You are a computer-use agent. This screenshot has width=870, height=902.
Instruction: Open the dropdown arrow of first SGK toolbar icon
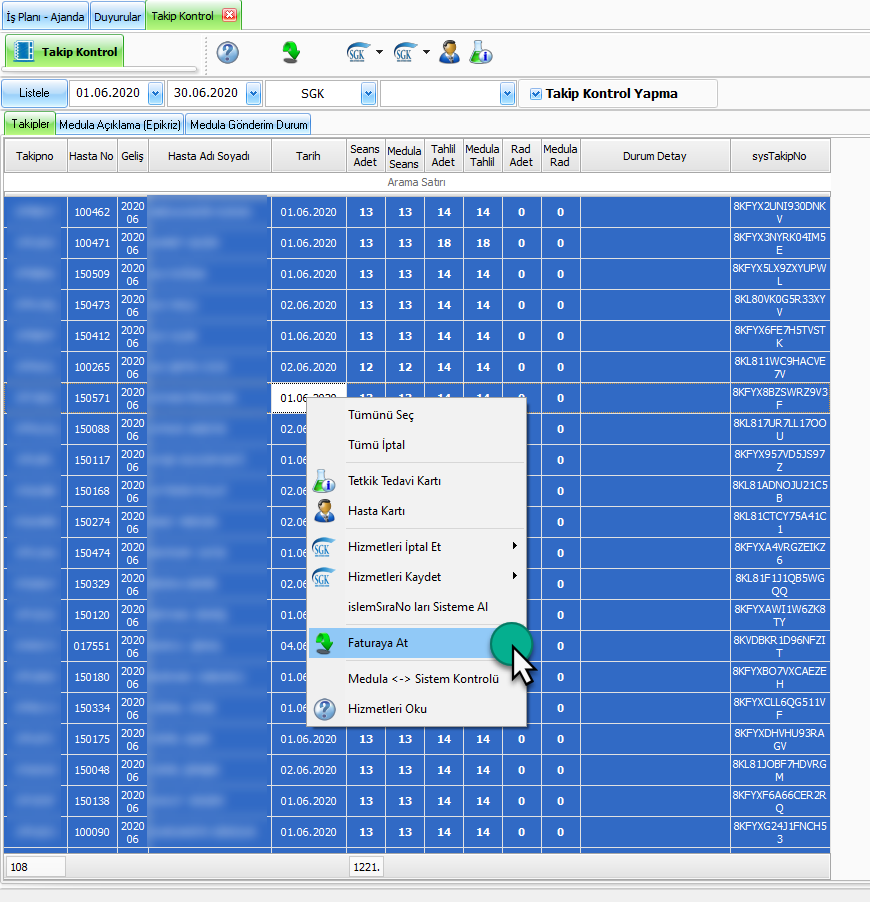click(379, 52)
